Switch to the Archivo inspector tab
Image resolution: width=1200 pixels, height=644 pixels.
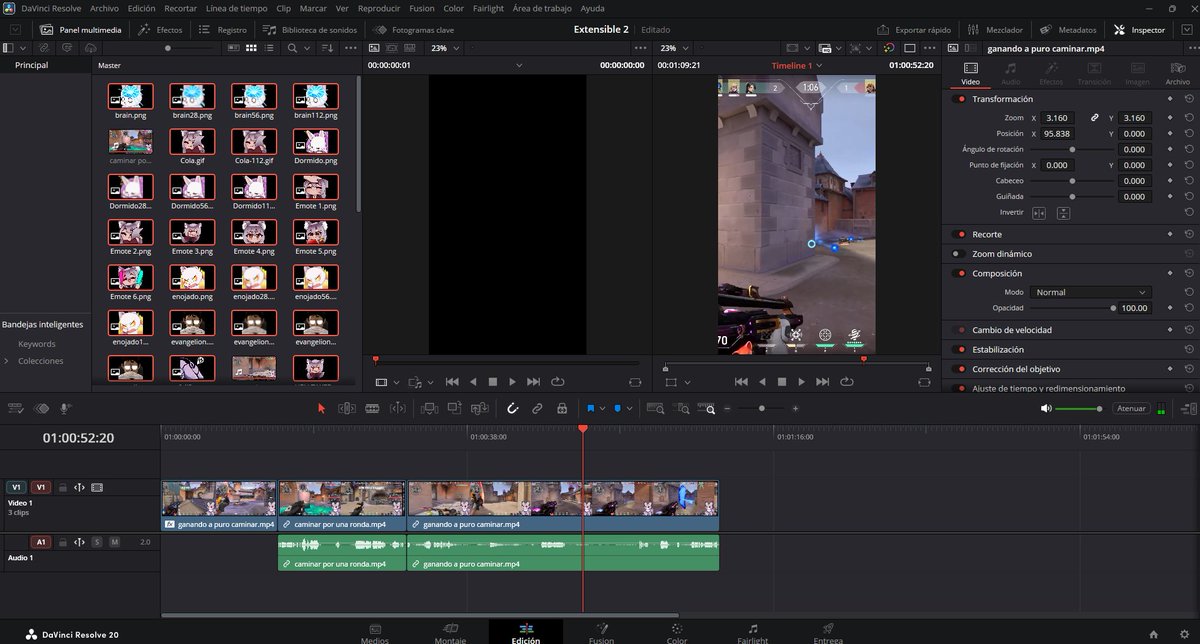(1177, 73)
